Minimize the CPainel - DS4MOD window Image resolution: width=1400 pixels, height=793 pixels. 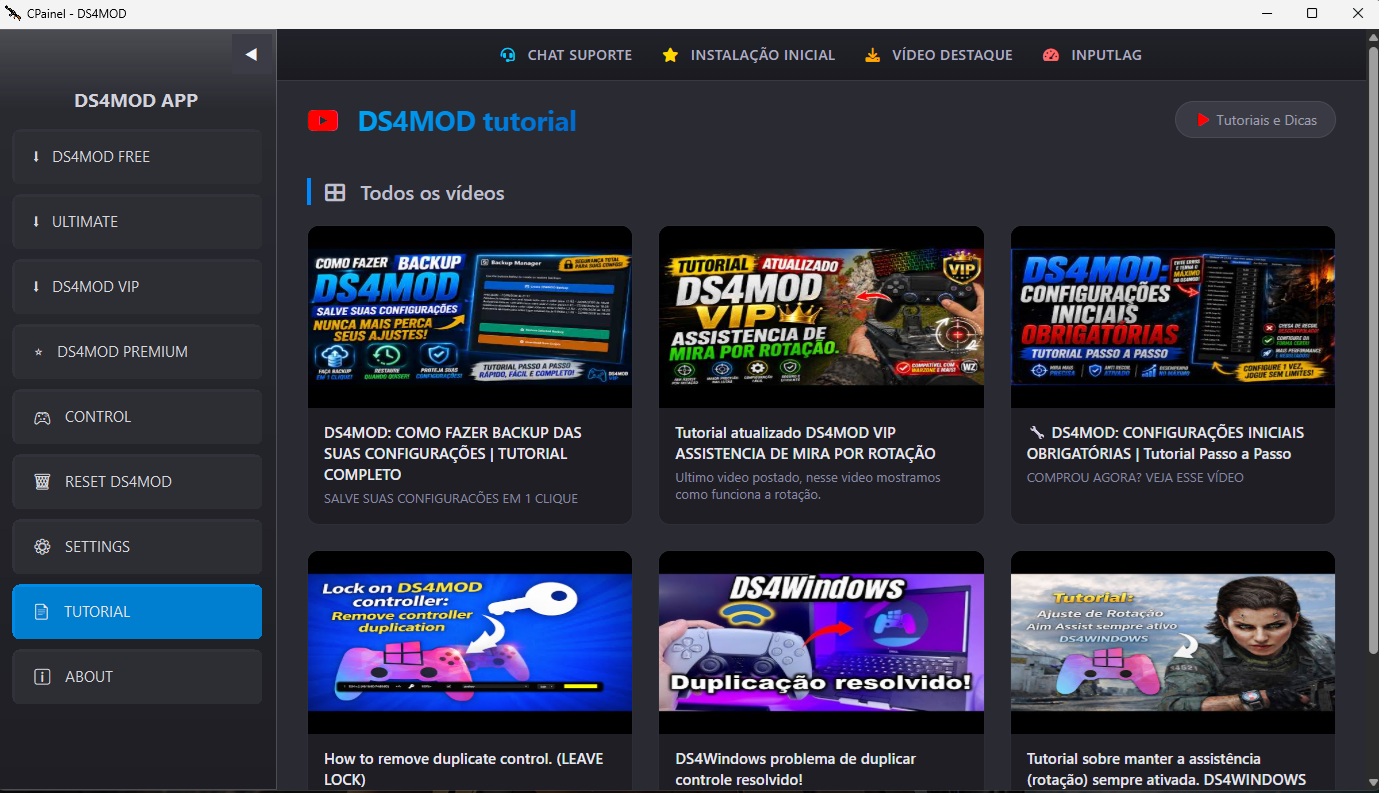[1267, 14]
